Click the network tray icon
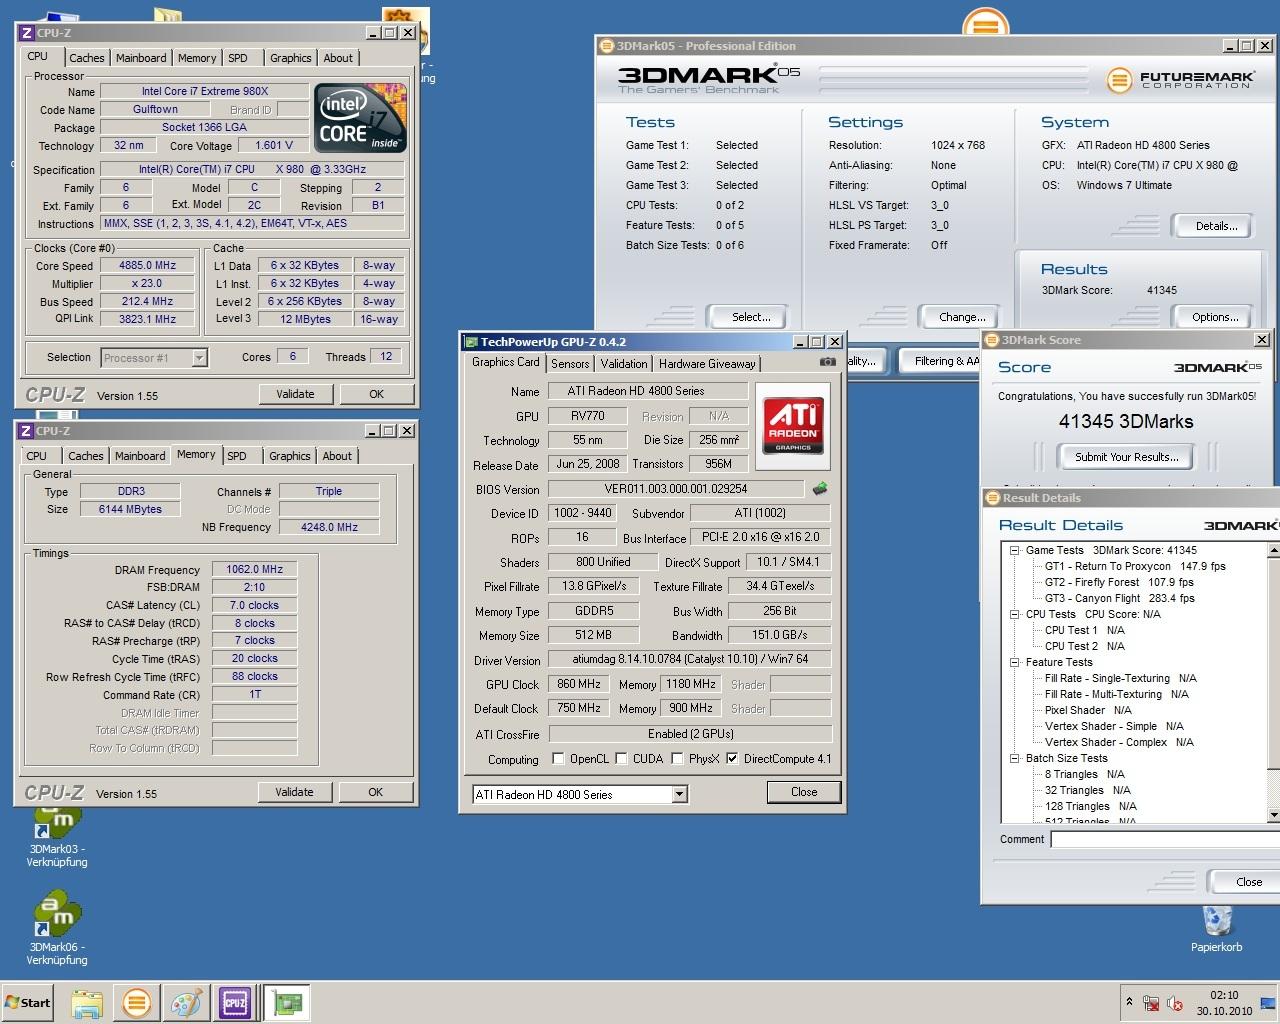The image size is (1280, 1024). click(1152, 1003)
